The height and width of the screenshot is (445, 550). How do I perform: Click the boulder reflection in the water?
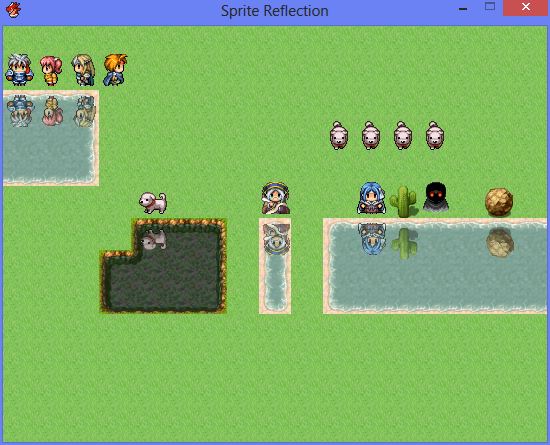(499, 242)
